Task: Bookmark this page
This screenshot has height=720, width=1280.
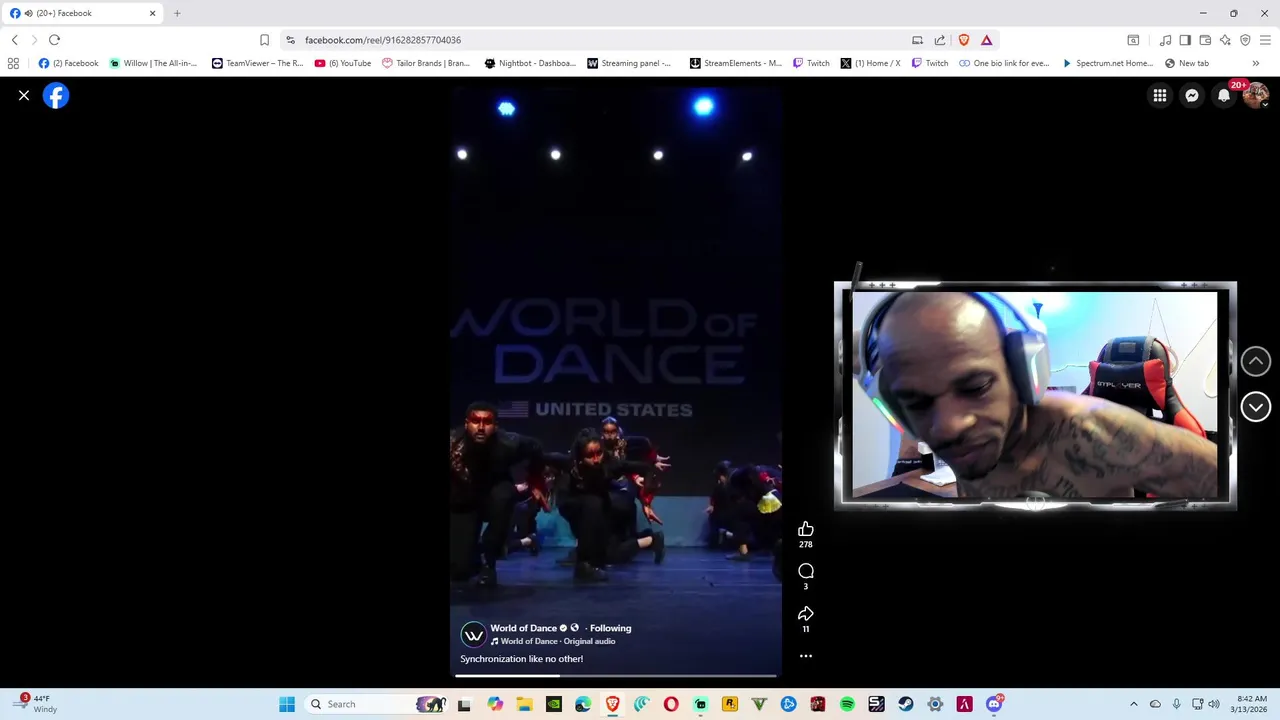Action: [x=264, y=40]
